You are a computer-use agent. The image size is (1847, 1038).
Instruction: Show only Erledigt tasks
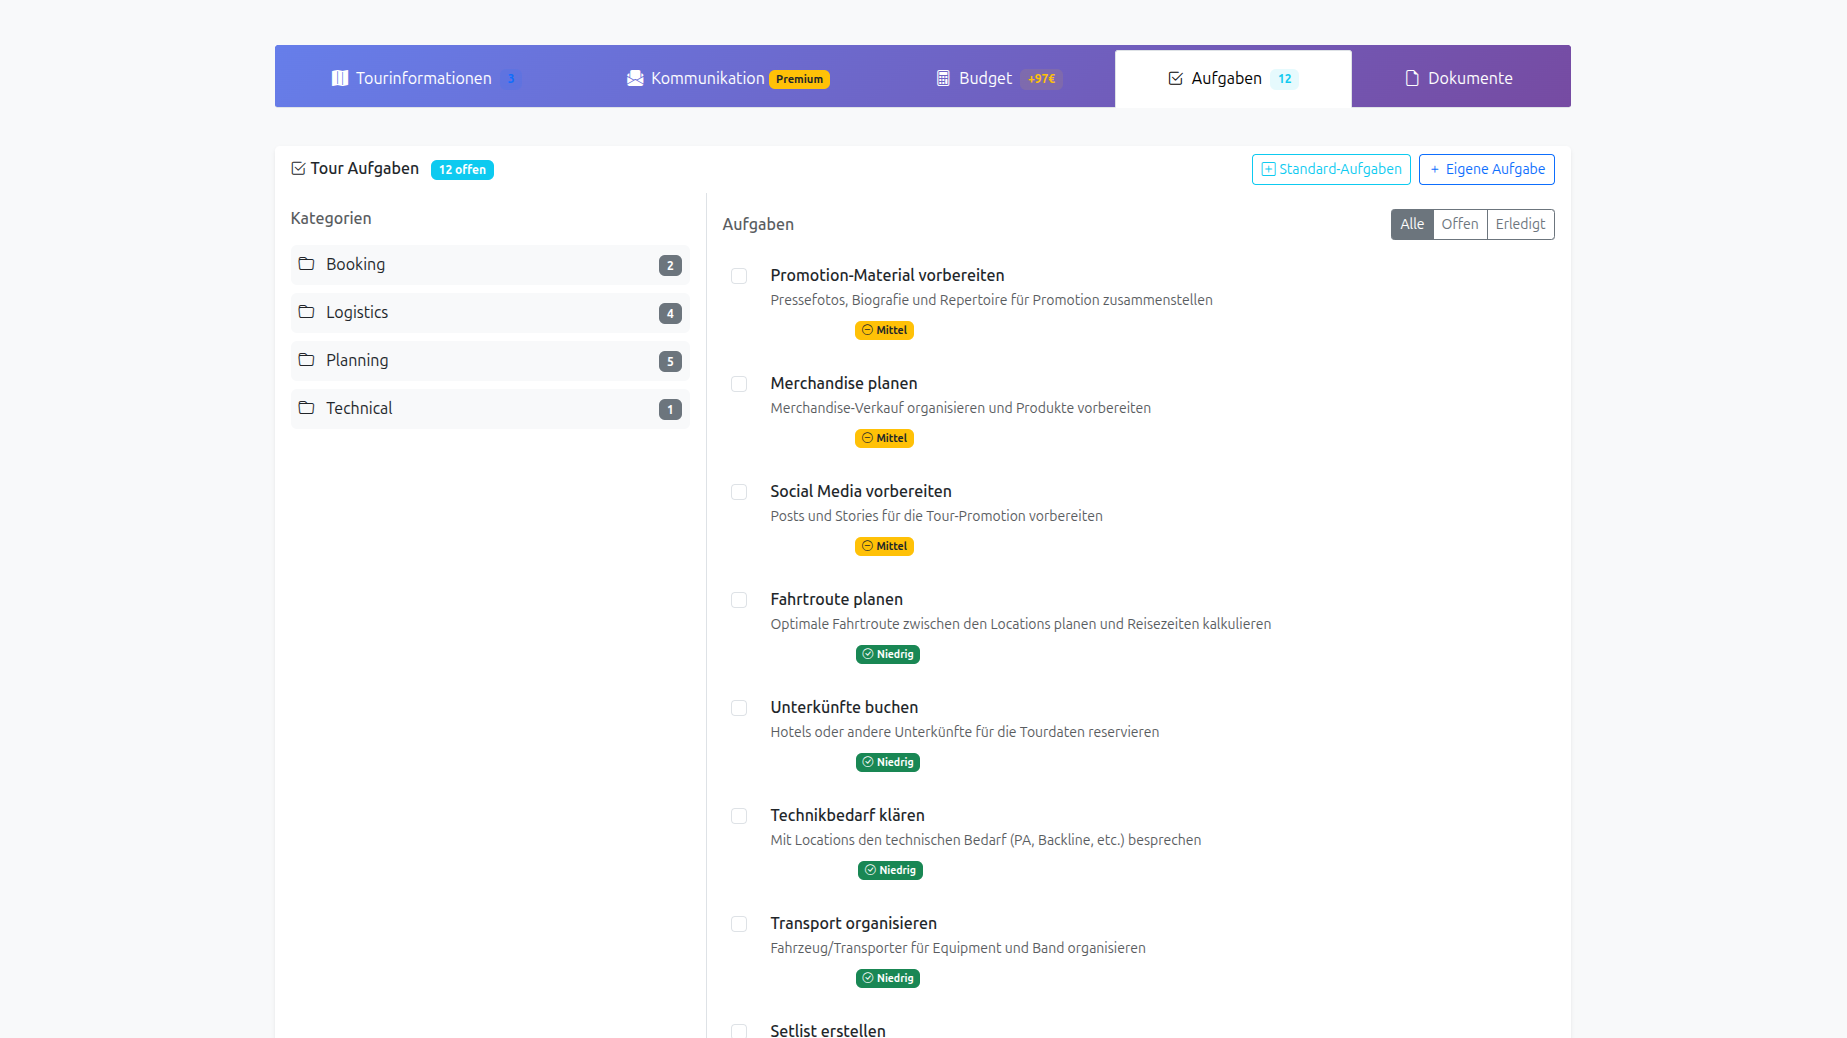pyautogui.click(x=1520, y=224)
